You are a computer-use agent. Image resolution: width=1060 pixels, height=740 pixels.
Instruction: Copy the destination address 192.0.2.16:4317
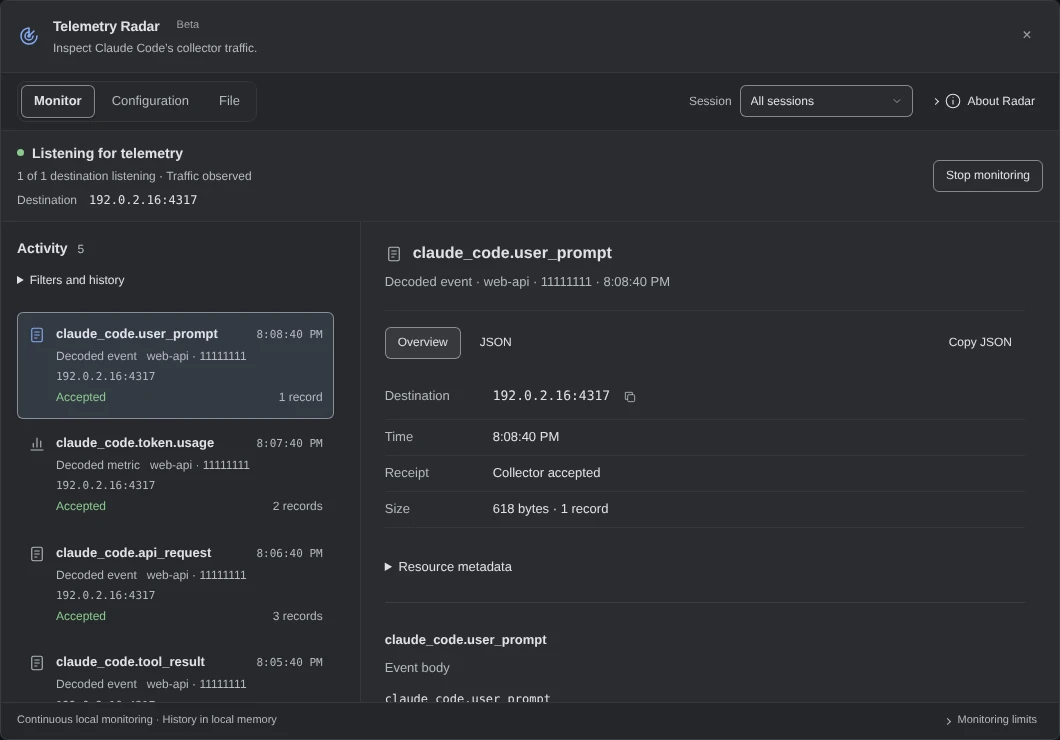[x=629, y=397]
